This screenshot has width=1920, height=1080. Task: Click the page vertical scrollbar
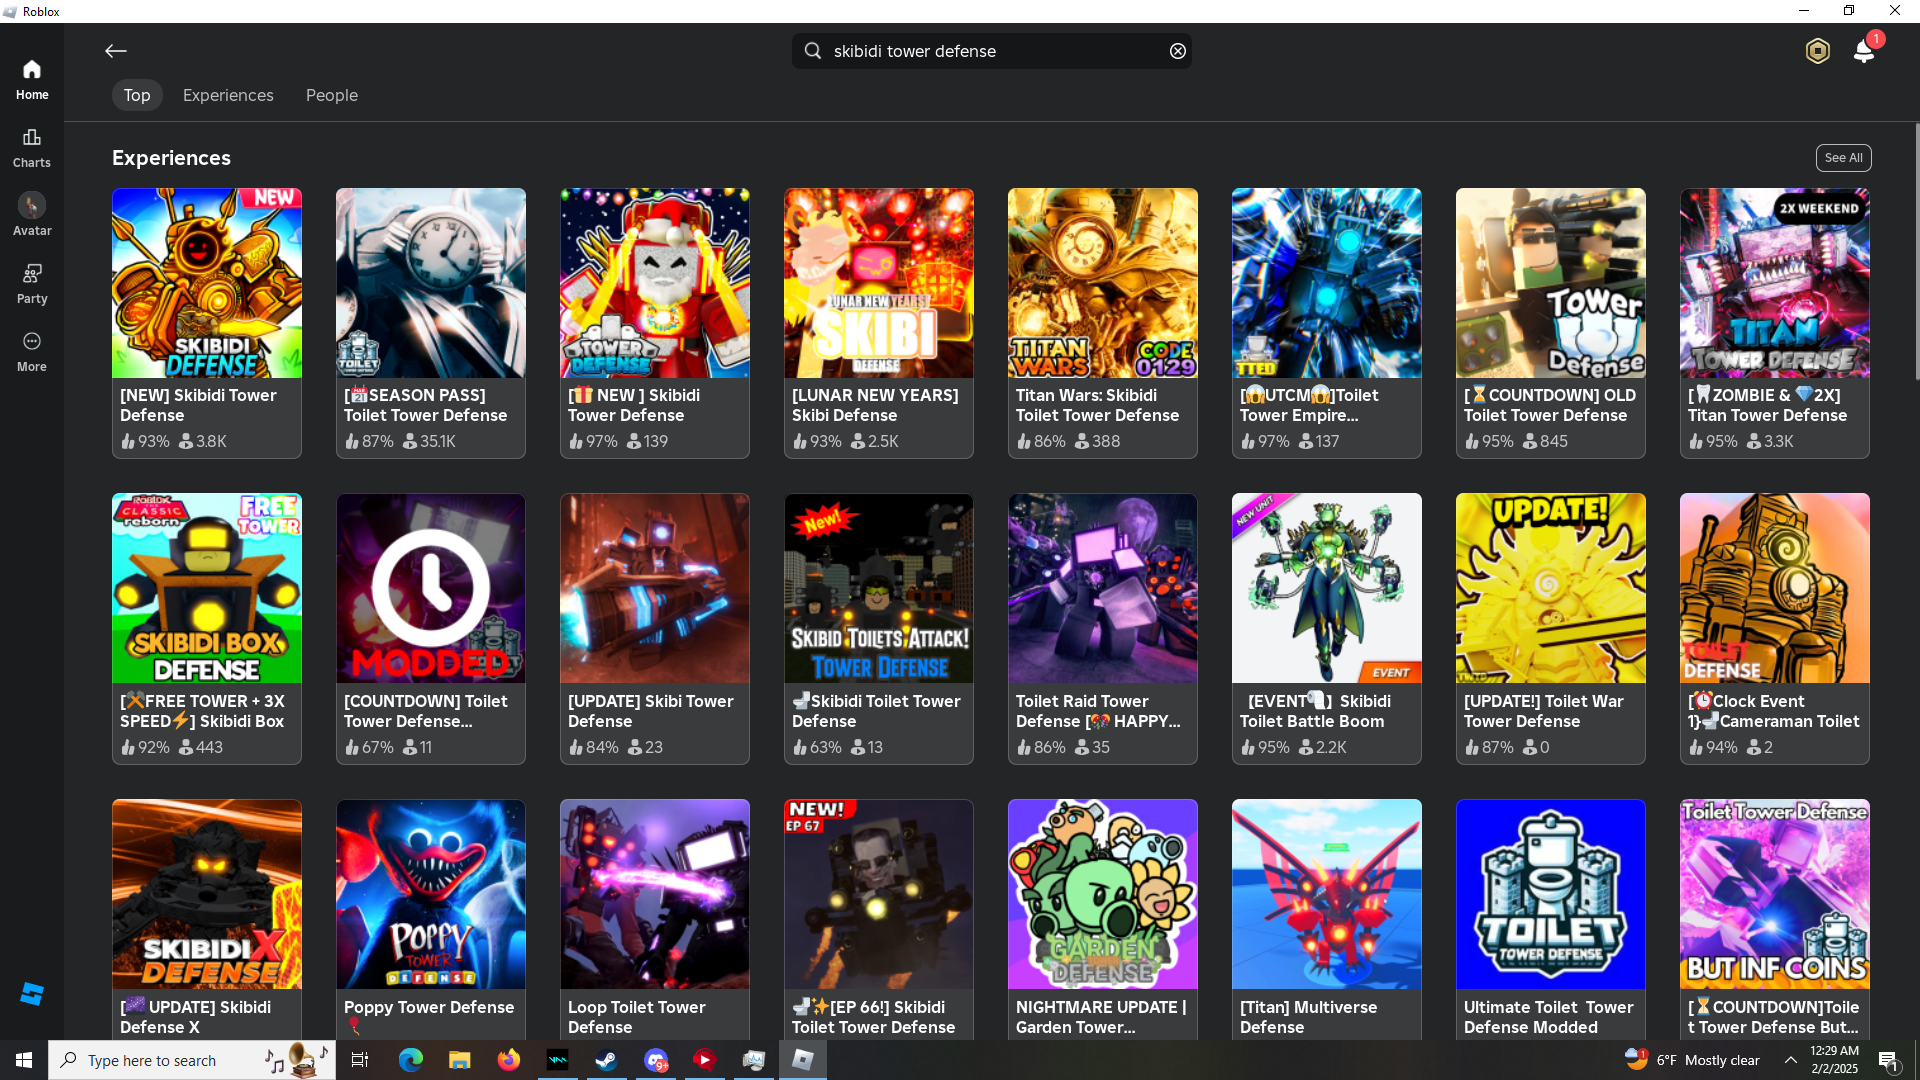(1915, 250)
